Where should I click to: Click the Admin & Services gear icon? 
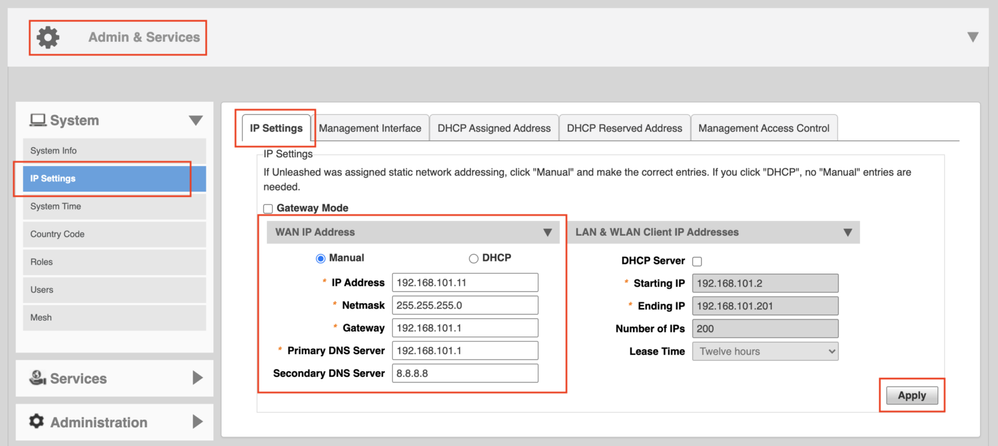point(48,37)
